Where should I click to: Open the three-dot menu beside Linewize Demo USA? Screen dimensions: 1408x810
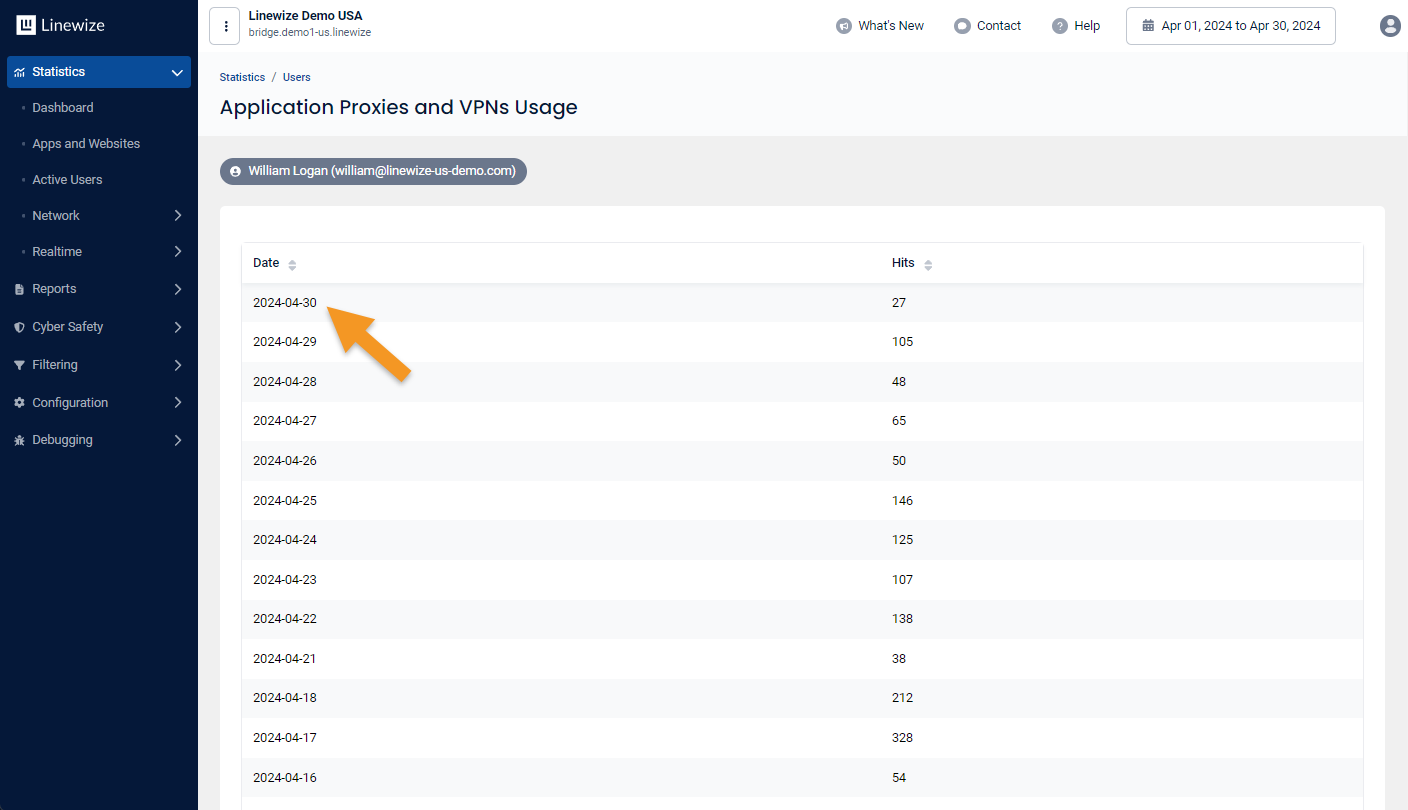pos(225,26)
